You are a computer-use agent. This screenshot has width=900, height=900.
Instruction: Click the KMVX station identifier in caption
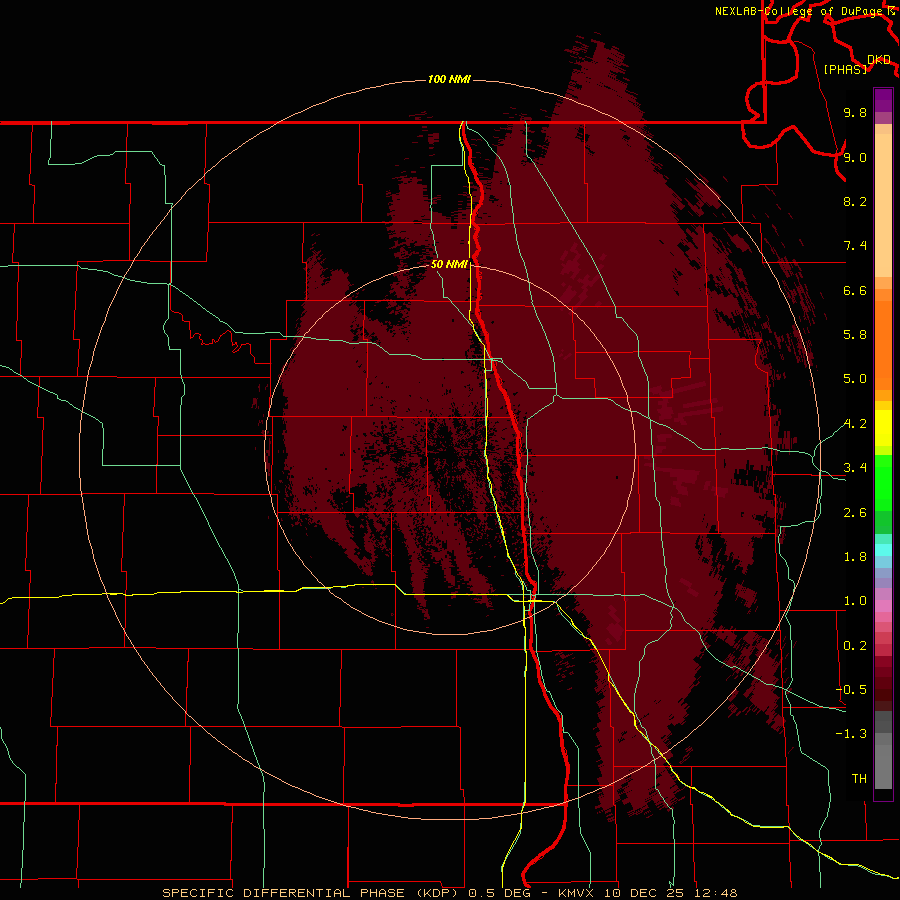(x=577, y=893)
